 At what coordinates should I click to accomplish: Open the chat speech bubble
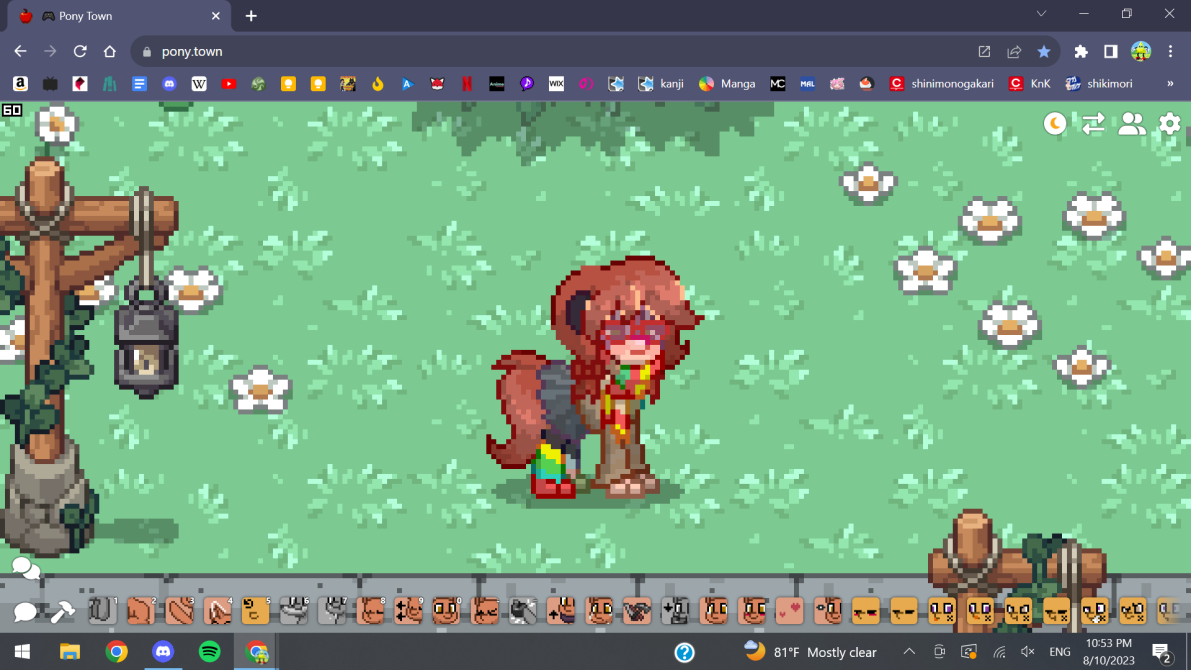click(x=25, y=611)
